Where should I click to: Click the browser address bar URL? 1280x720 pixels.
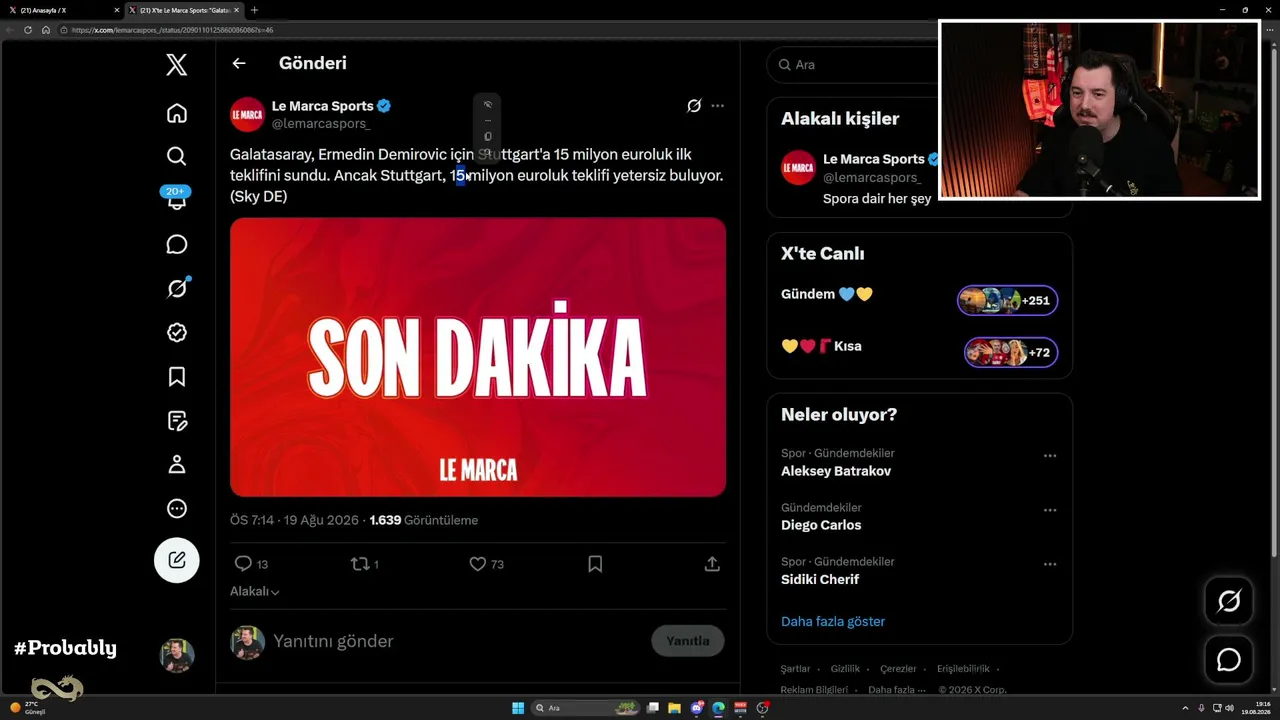(x=172, y=30)
